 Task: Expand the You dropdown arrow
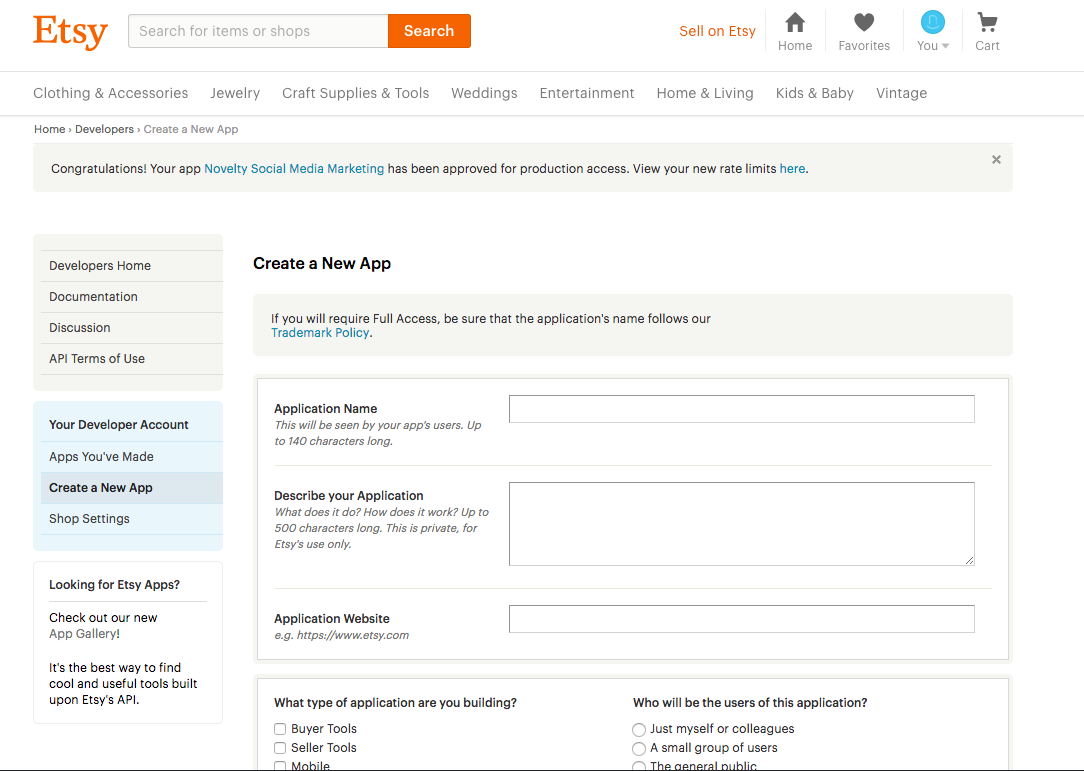(945, 46)
